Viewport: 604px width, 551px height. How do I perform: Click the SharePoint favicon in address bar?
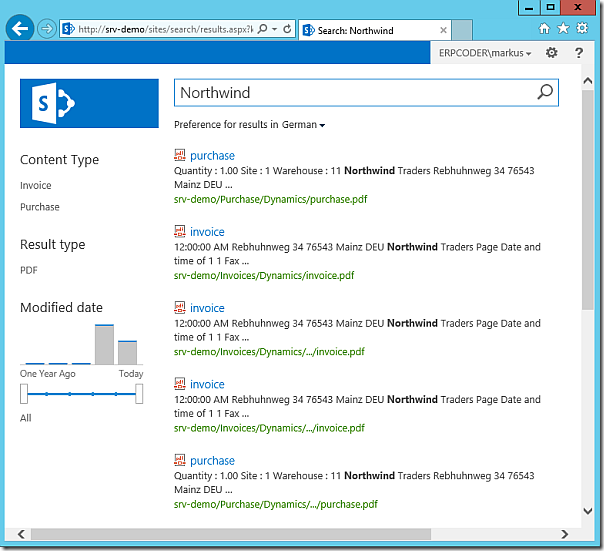(x=68, y=29)
